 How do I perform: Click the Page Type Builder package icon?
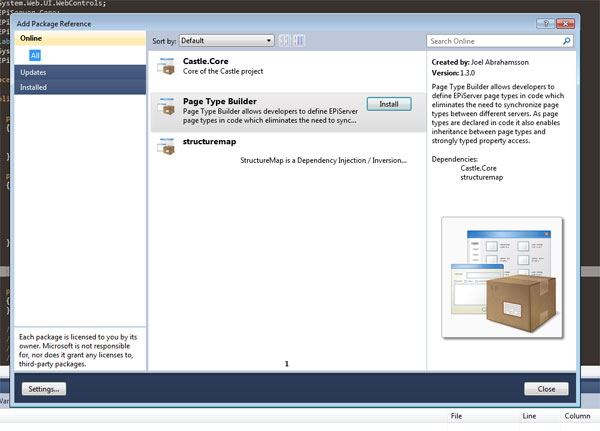tap(166, 106)
